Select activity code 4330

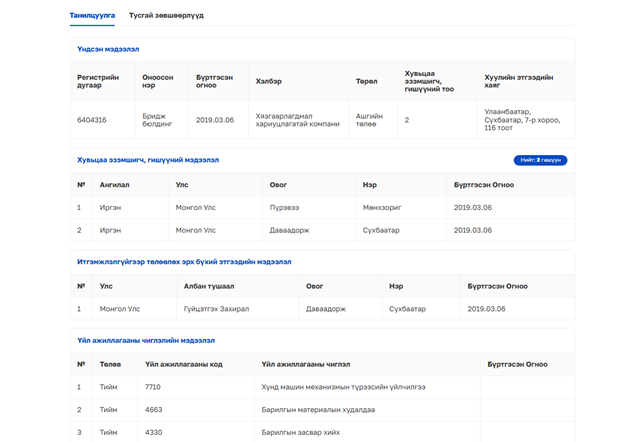point(154,432)
